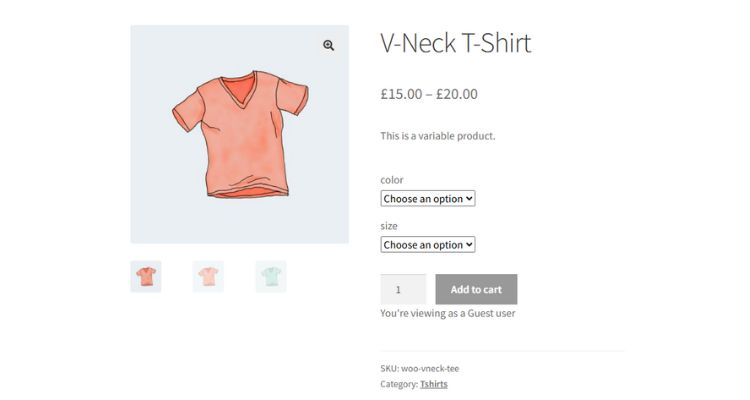Click the SKU woo-vneck-tee text
The image size is (750, 400).
tap(420, 368)
